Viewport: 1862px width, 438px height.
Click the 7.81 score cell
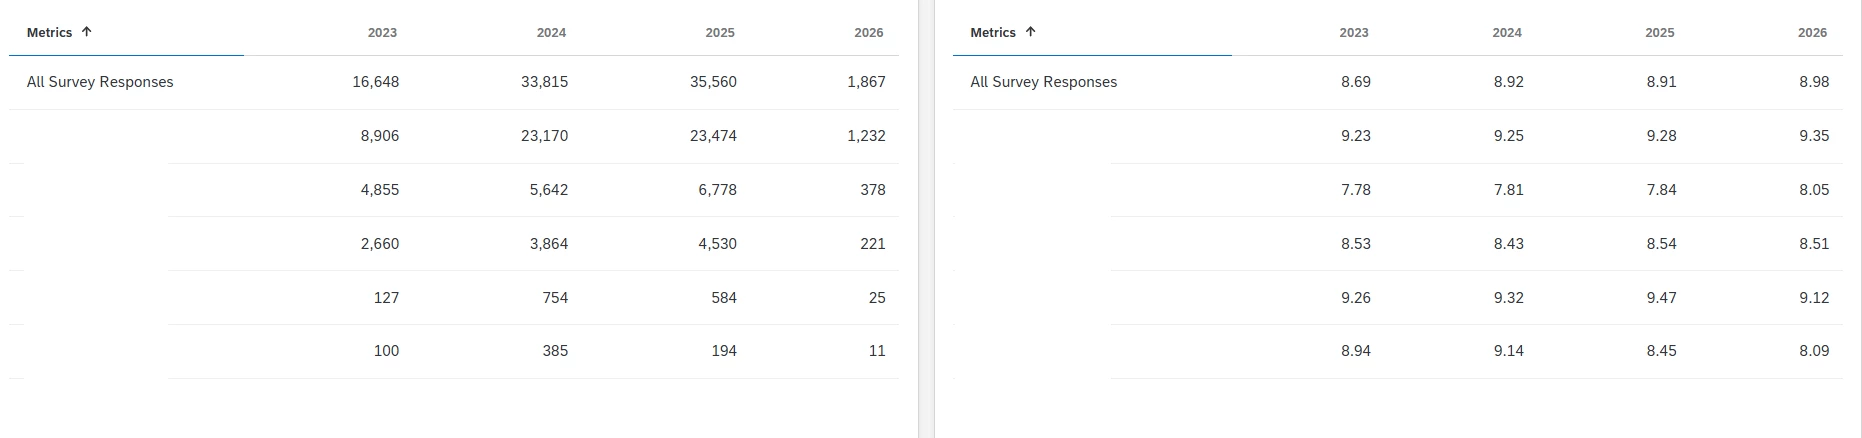click(x=1509, y=190)
